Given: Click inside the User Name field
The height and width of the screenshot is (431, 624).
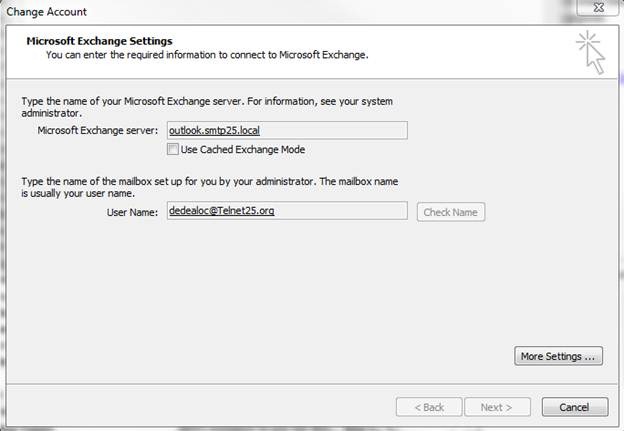Looking at the screenshot, I should (287, 211).
